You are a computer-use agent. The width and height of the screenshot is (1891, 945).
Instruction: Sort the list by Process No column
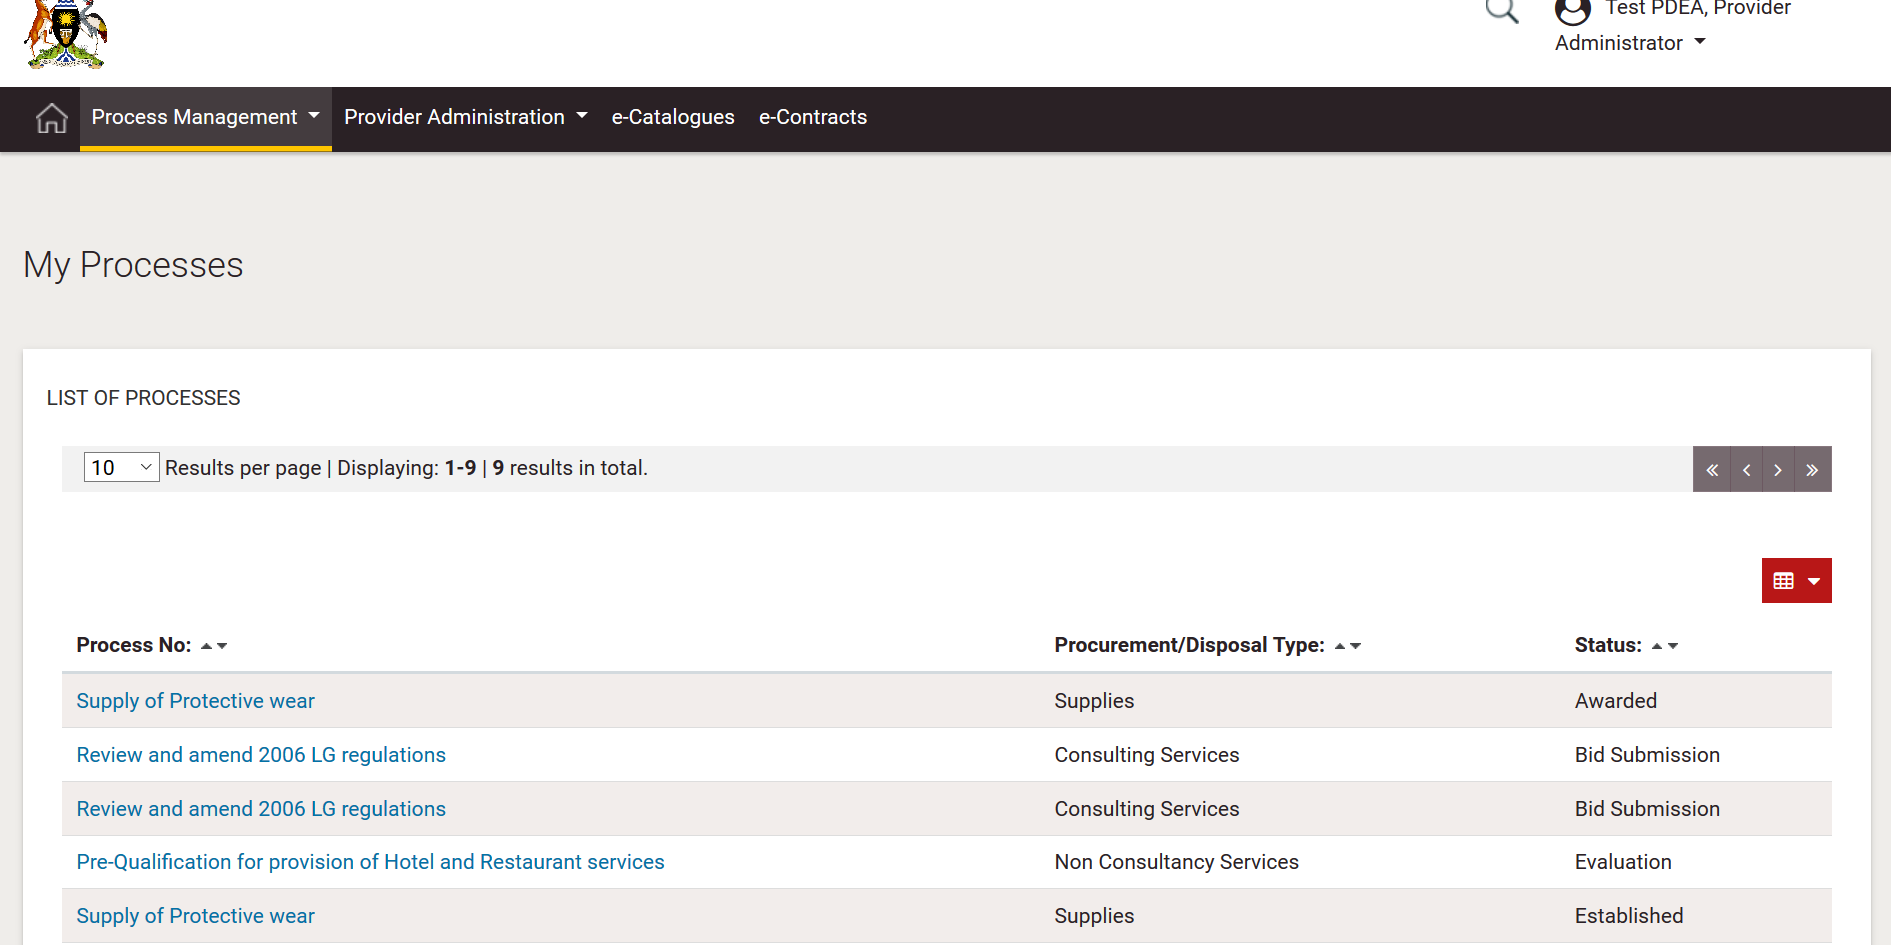(214, 646)
